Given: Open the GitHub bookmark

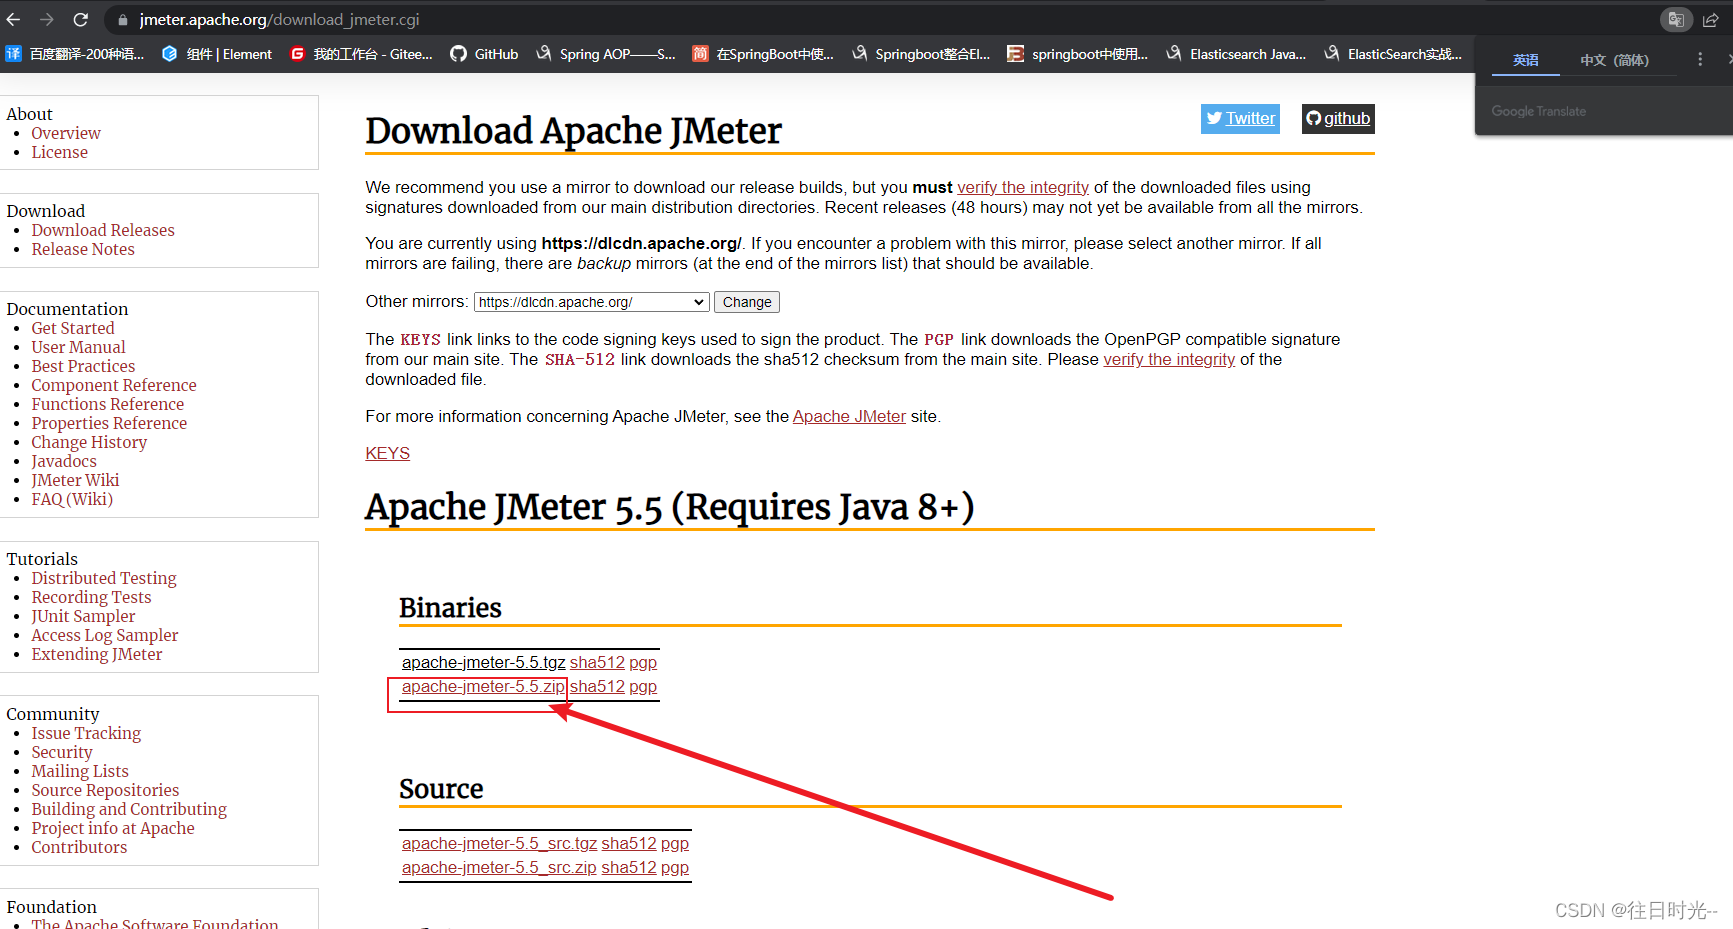Looking at the screenshot, I should point(484,54).
